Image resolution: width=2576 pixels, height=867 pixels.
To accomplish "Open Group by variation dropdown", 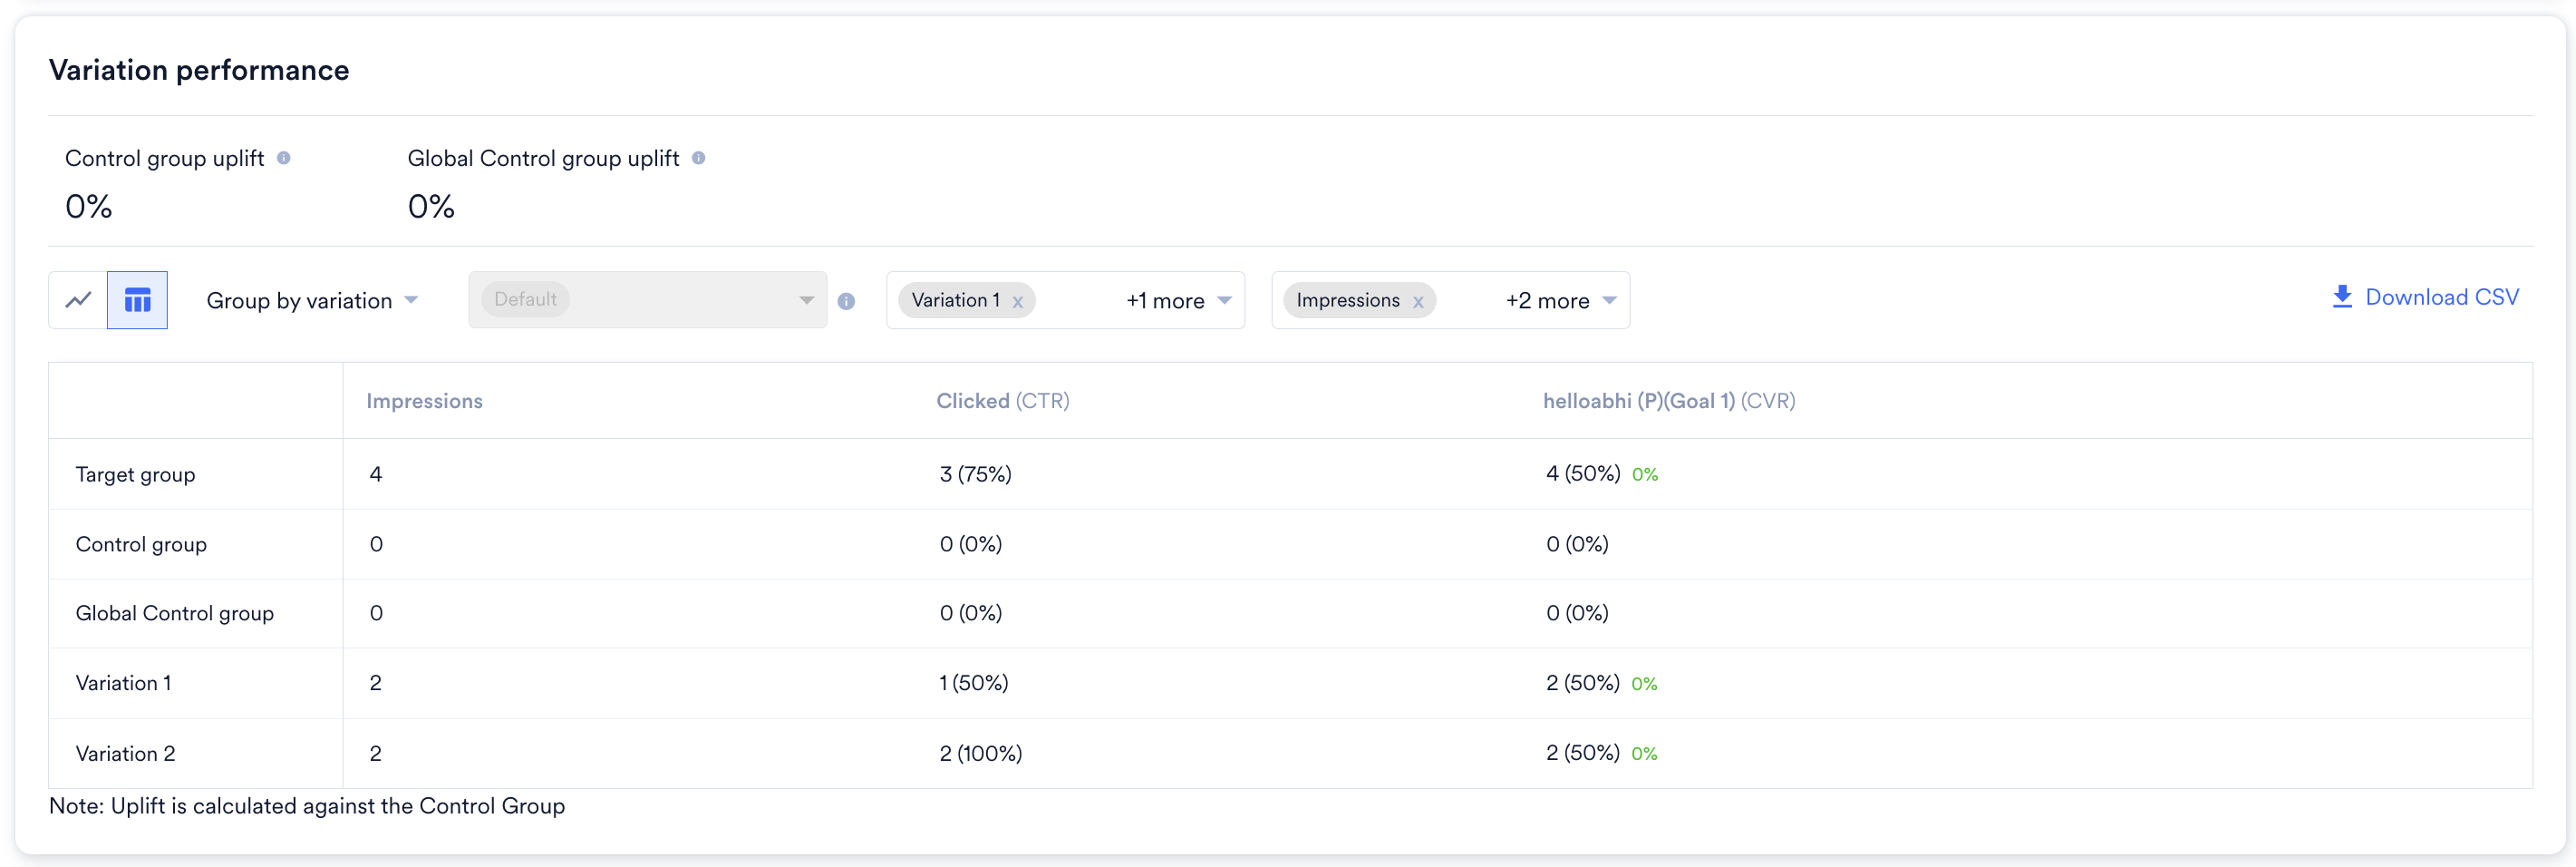I will [x=312, y=301].
